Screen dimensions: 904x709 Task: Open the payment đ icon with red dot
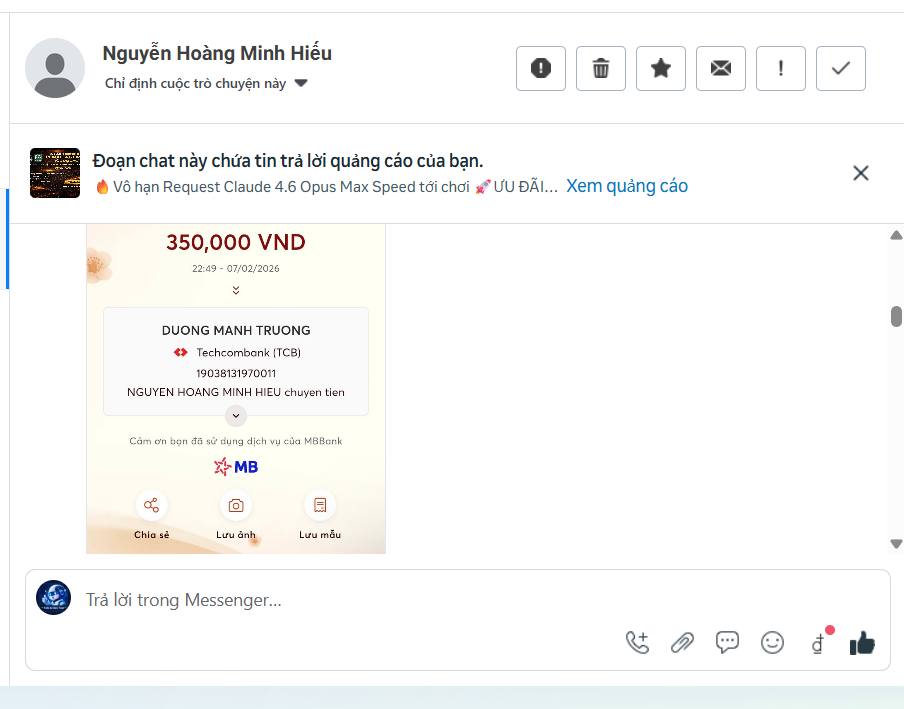click(817, 644)
